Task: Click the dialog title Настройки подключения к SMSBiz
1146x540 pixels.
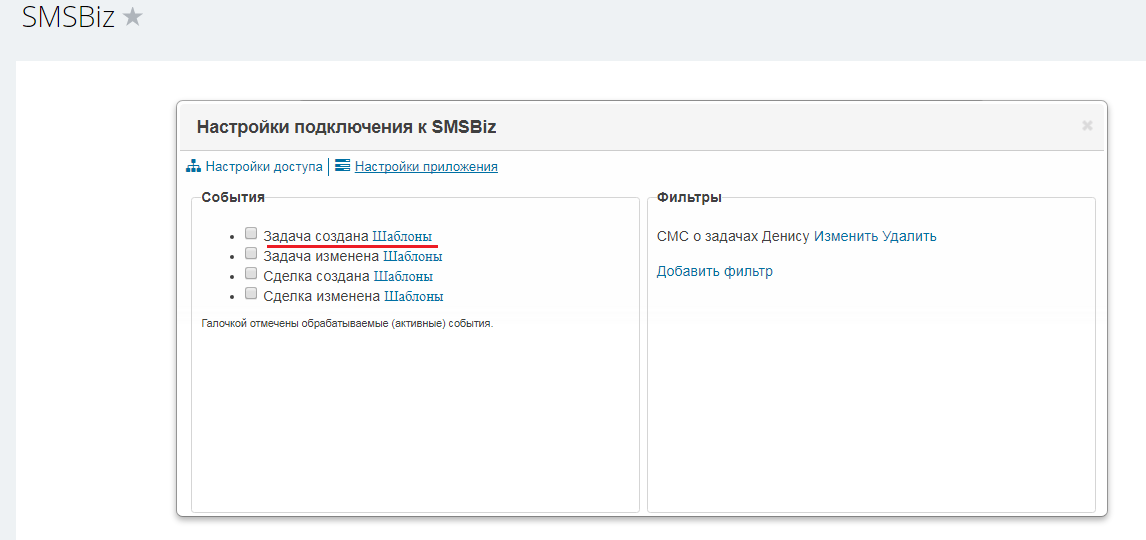Action: pyautogui.click(x=346, y=126)
